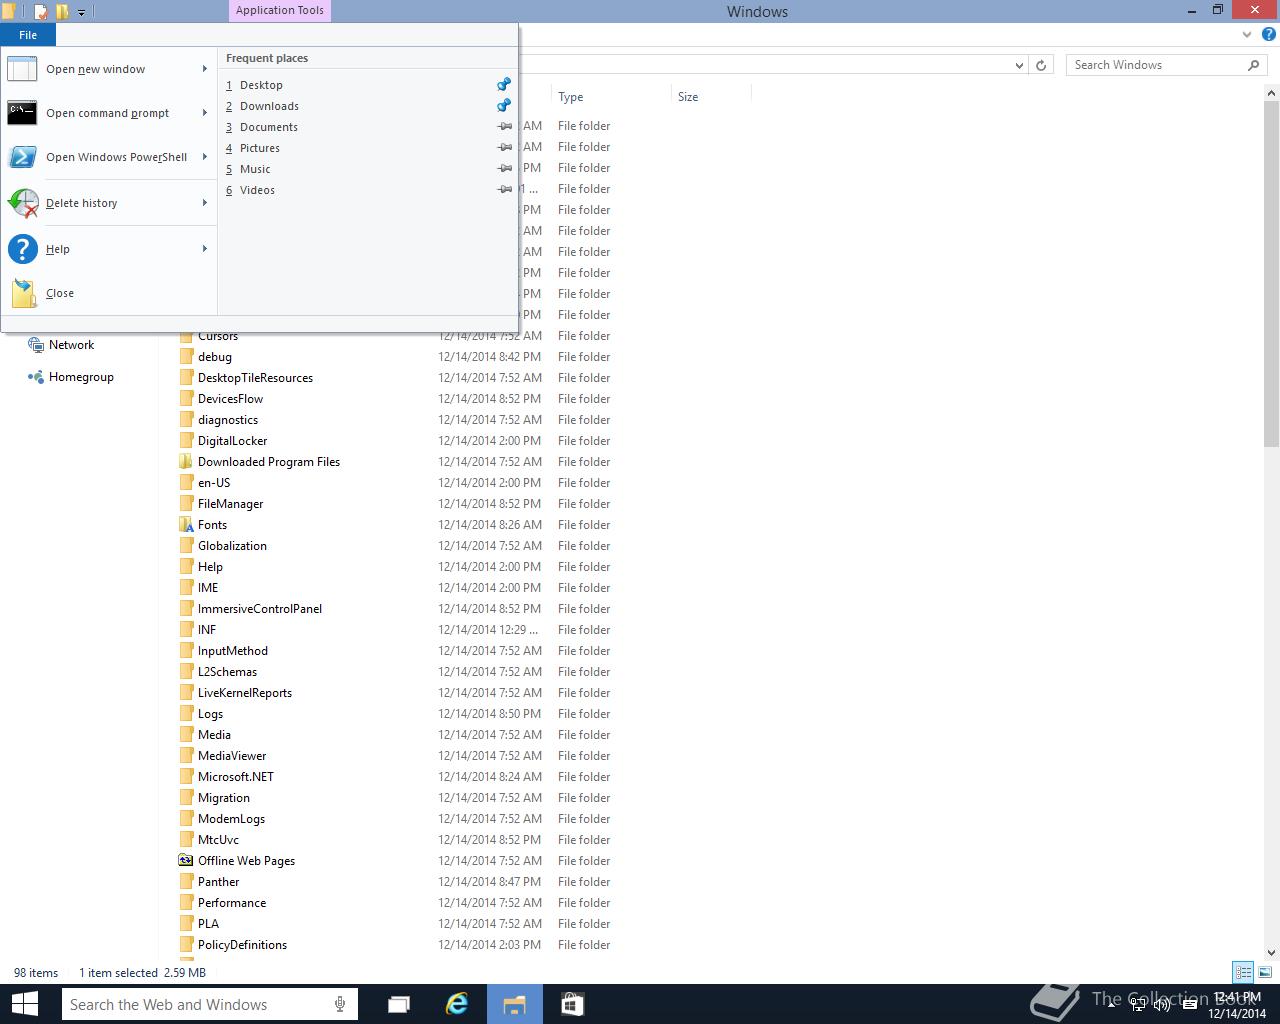Image resolution: width=1280 pixels, height=1024 pixels.
Task: Sort by the Type column header
Action: pos(611,97)
